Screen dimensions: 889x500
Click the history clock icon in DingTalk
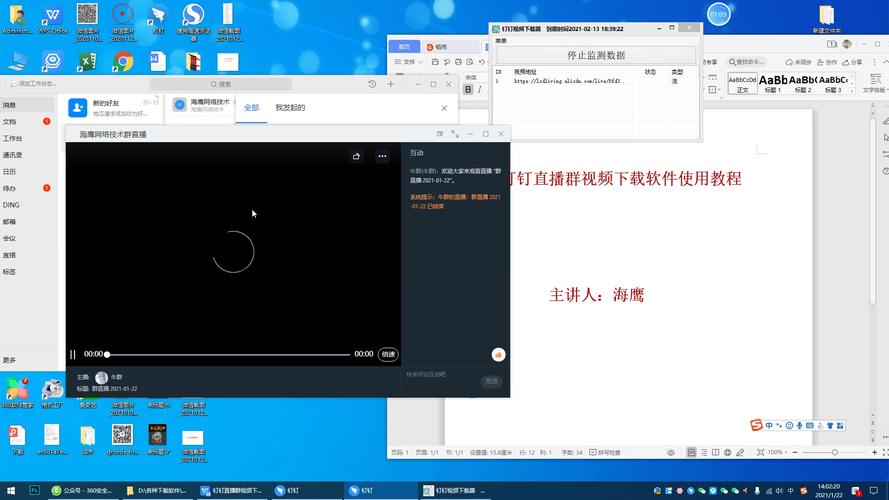pyautogui.click(x=372, y=84)
